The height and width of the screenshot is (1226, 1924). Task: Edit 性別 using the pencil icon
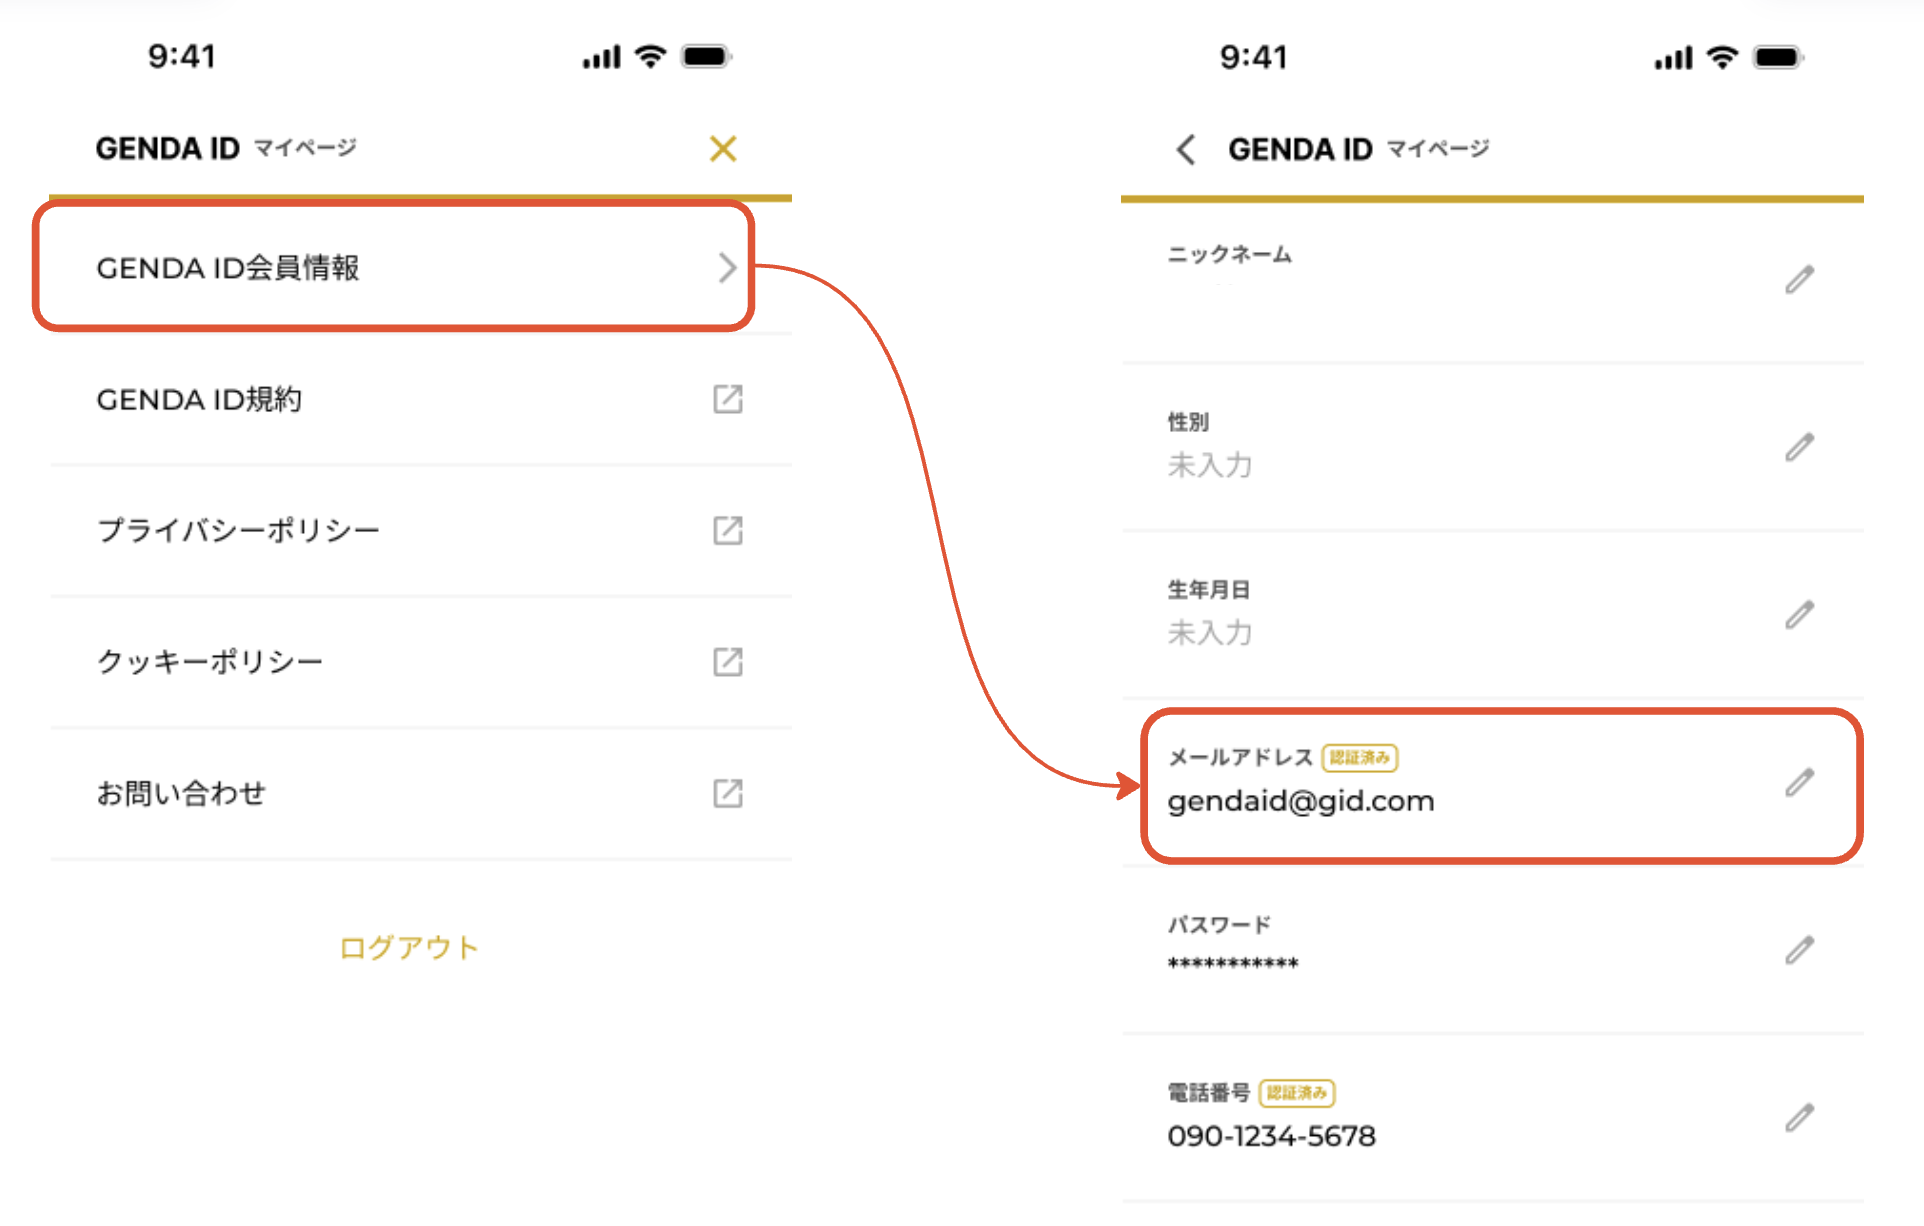[1799, 447]
